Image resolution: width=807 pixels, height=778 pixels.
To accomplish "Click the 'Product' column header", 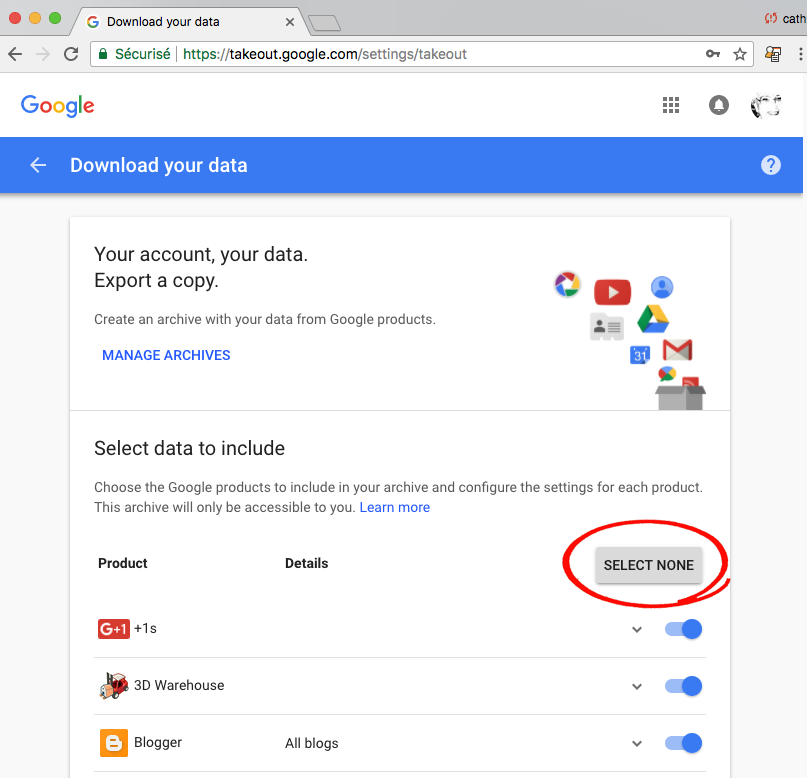I will [x=122, y=563].
